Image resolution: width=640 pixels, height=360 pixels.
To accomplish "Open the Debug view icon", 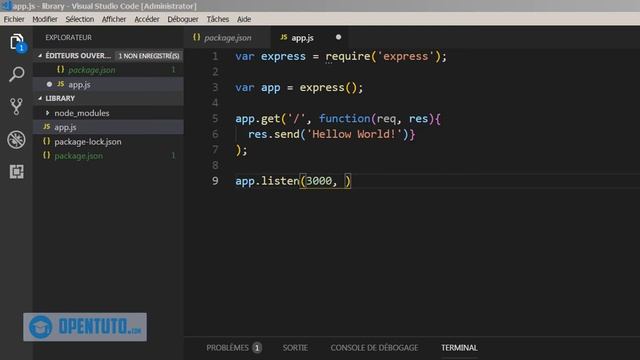I will point(16,140).
